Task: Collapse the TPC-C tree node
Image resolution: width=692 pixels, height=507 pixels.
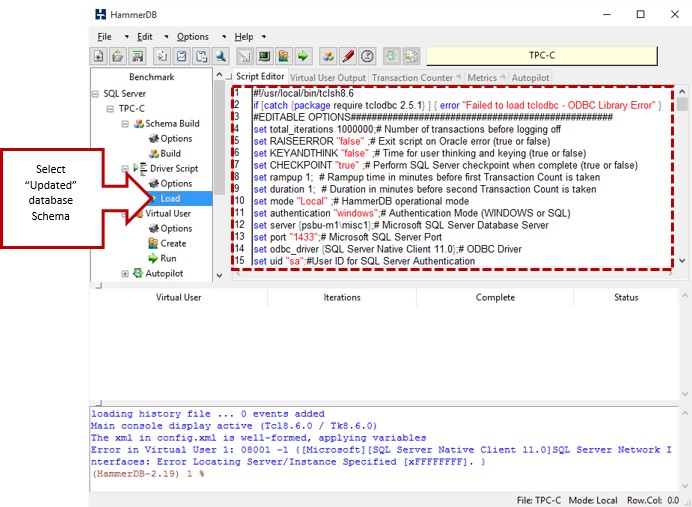Action: pos(110,109)
